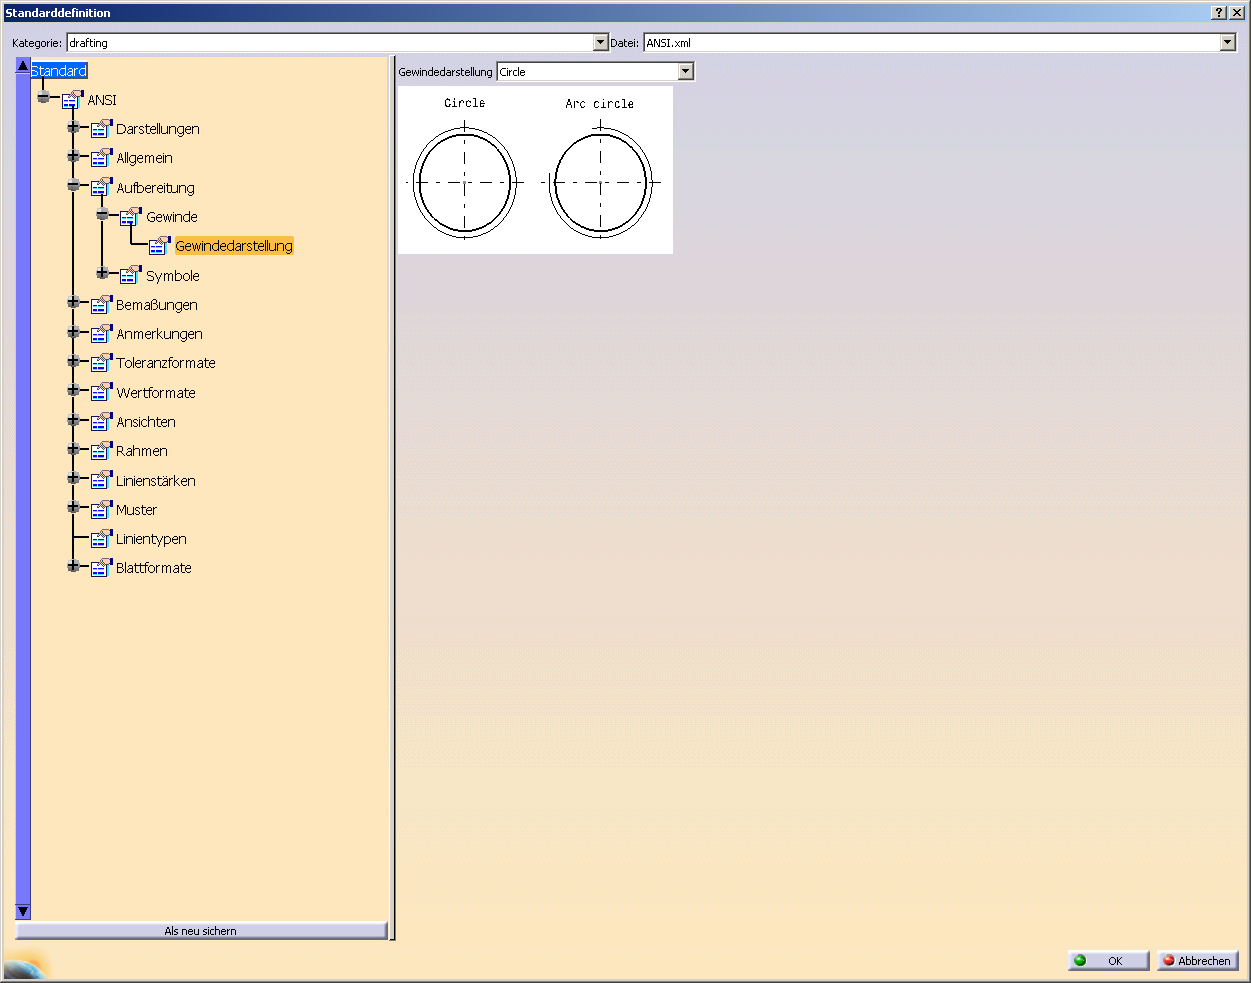
Task: Select Blattformate in the tree
Action: point(154,568)
